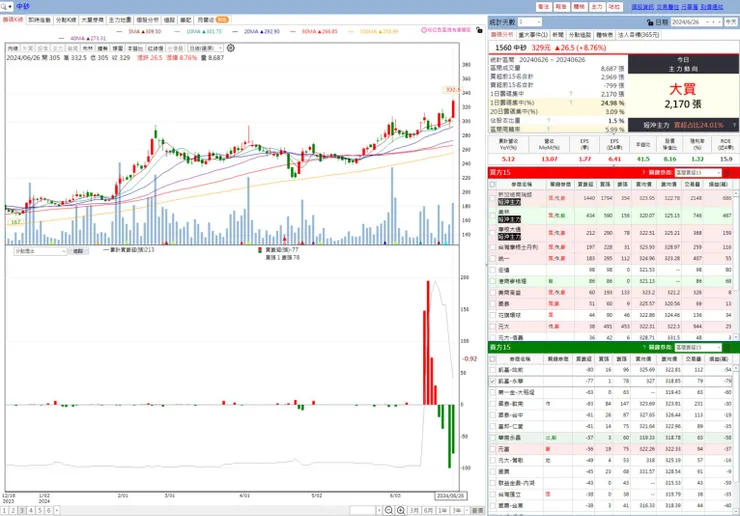Click the red square icon in 買方15 header
Image resolution: width=740 pixels, height=516 pixels.
tap(727, 173)
